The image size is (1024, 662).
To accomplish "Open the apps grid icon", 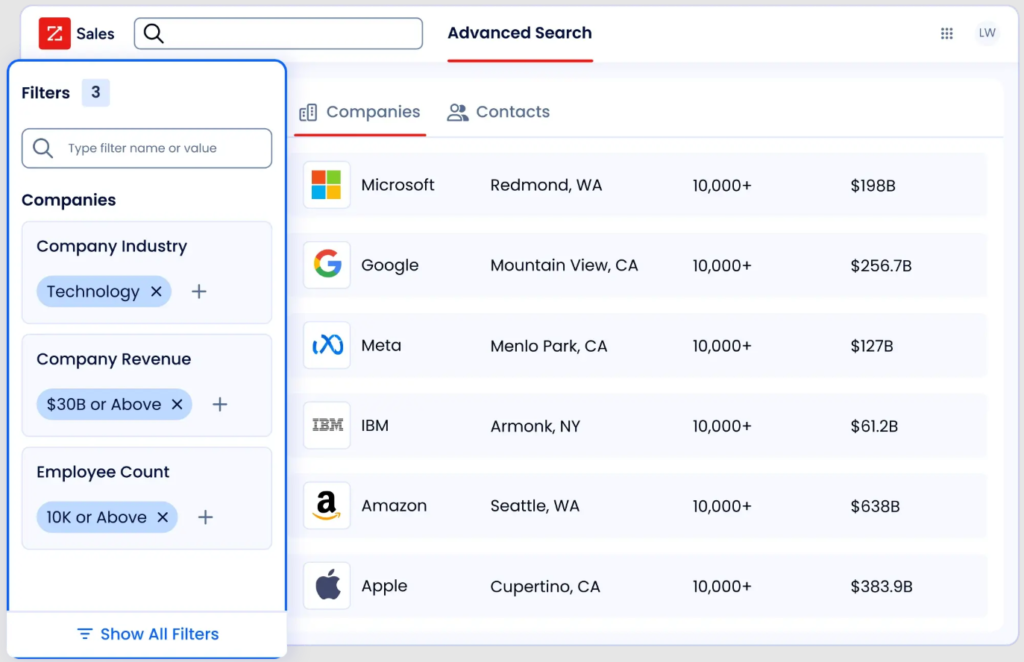I will tap(946, 33).
